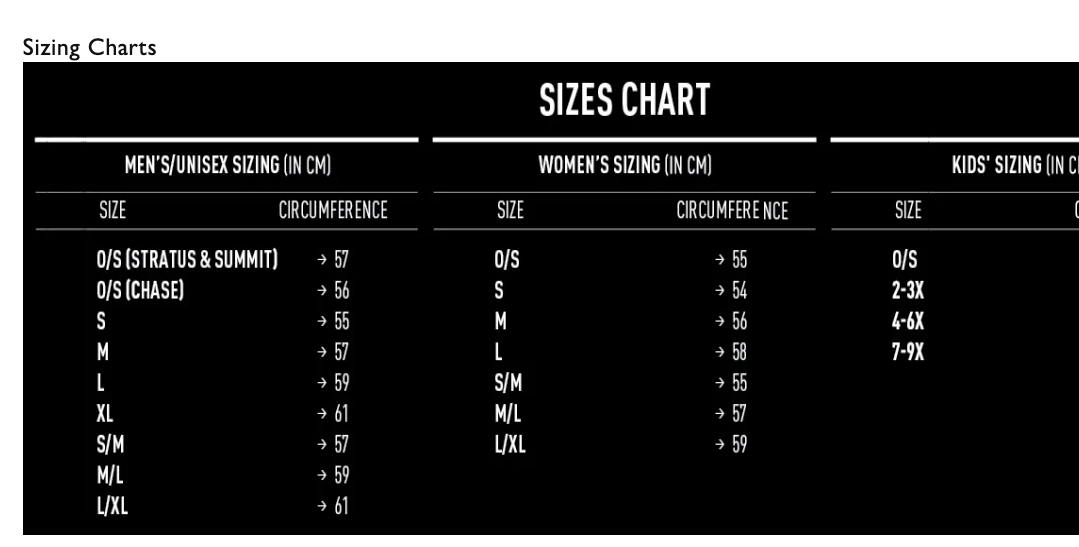1079x547 pixels.
Task: Click the men's S/M size label
Action: point(110,444)
